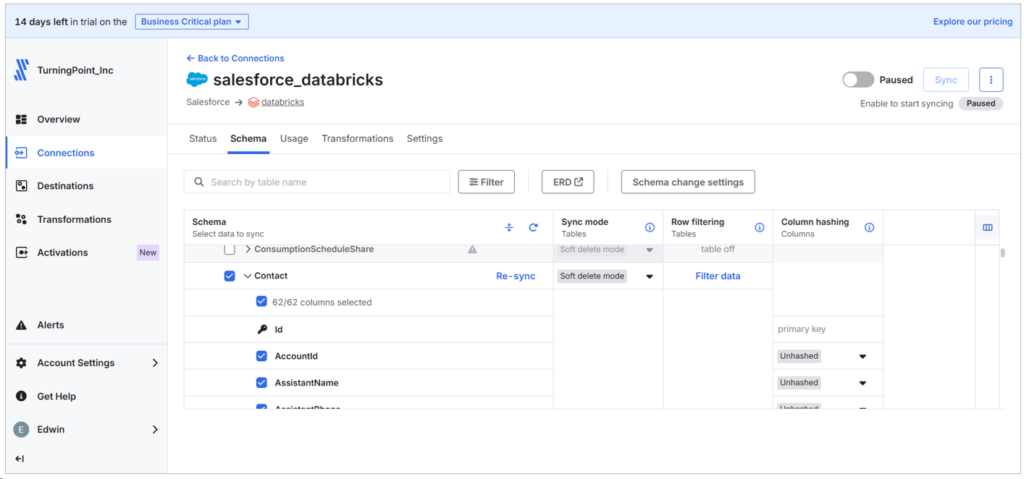Click the databricks destination icon
The width and height of the screenshot is (1024, 479).
253,103
